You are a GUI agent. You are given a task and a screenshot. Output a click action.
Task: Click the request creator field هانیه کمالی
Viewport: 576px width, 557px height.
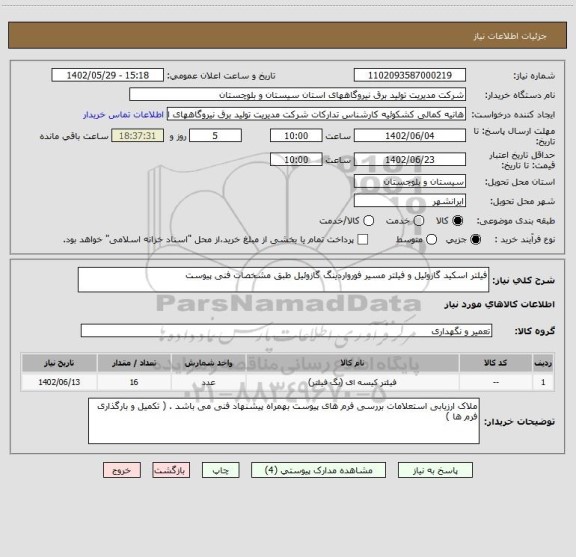316,114
